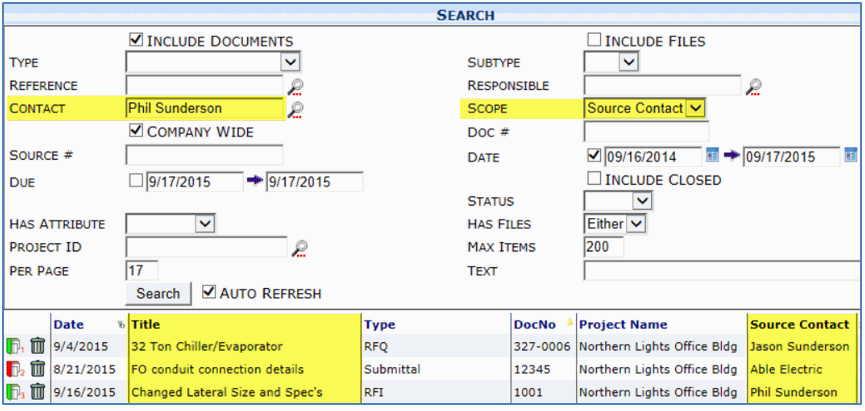Open the Subtype dropdown
The image size is (865, 411).
point(611,62)
